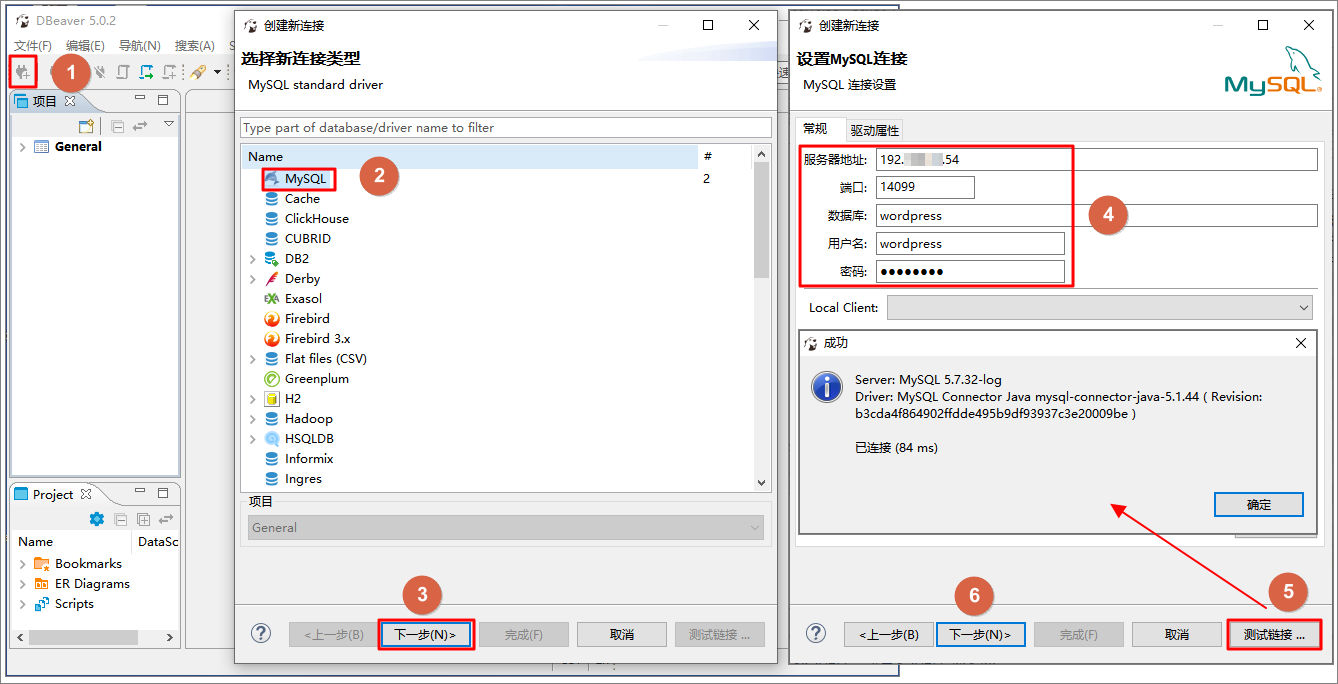
Task: Select the Exasol driver icon
Action: [272, 299]
